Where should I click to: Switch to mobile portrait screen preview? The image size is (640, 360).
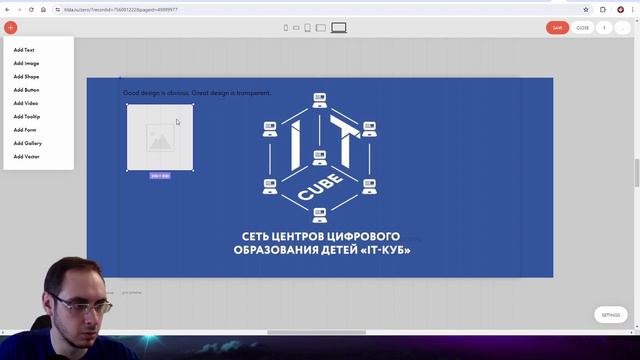pos(286,28)
